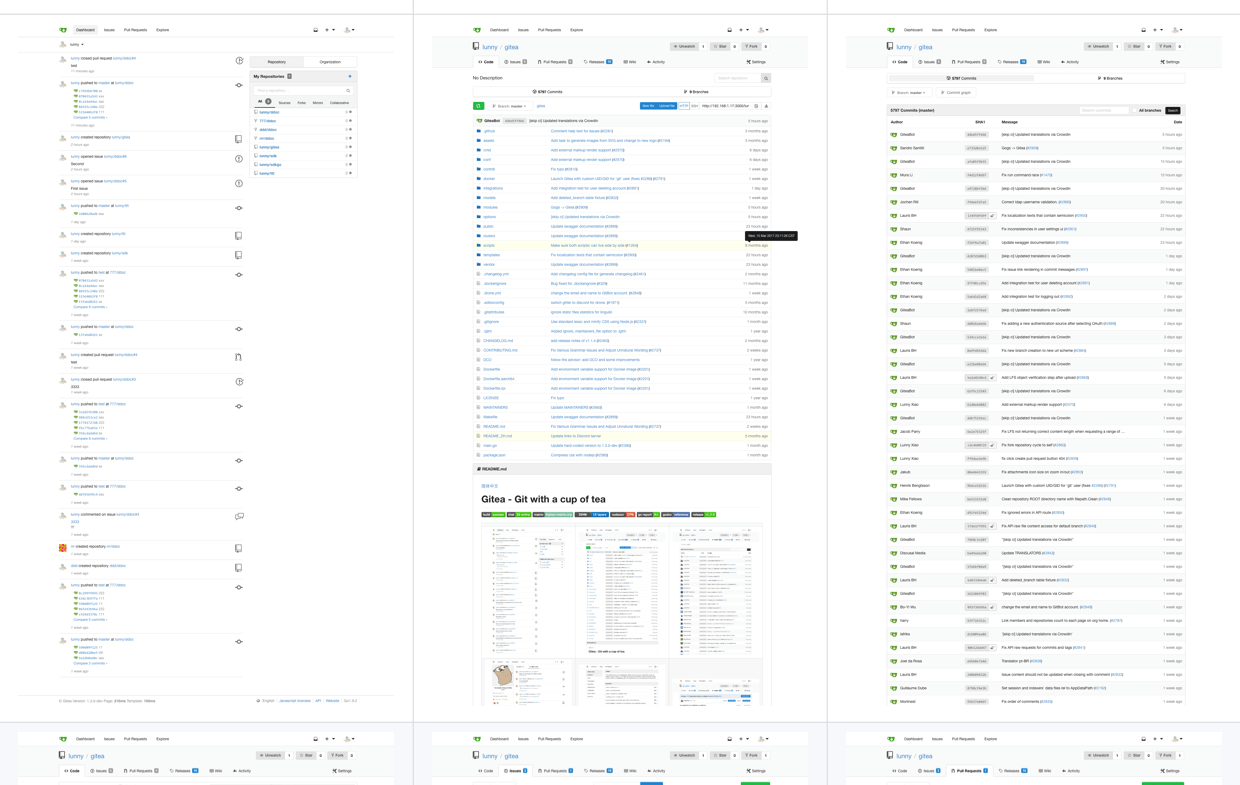Open plus create dropdown on commits page
The width and height of the screenshot is (1240, 785).
(x=1156, y=30)
